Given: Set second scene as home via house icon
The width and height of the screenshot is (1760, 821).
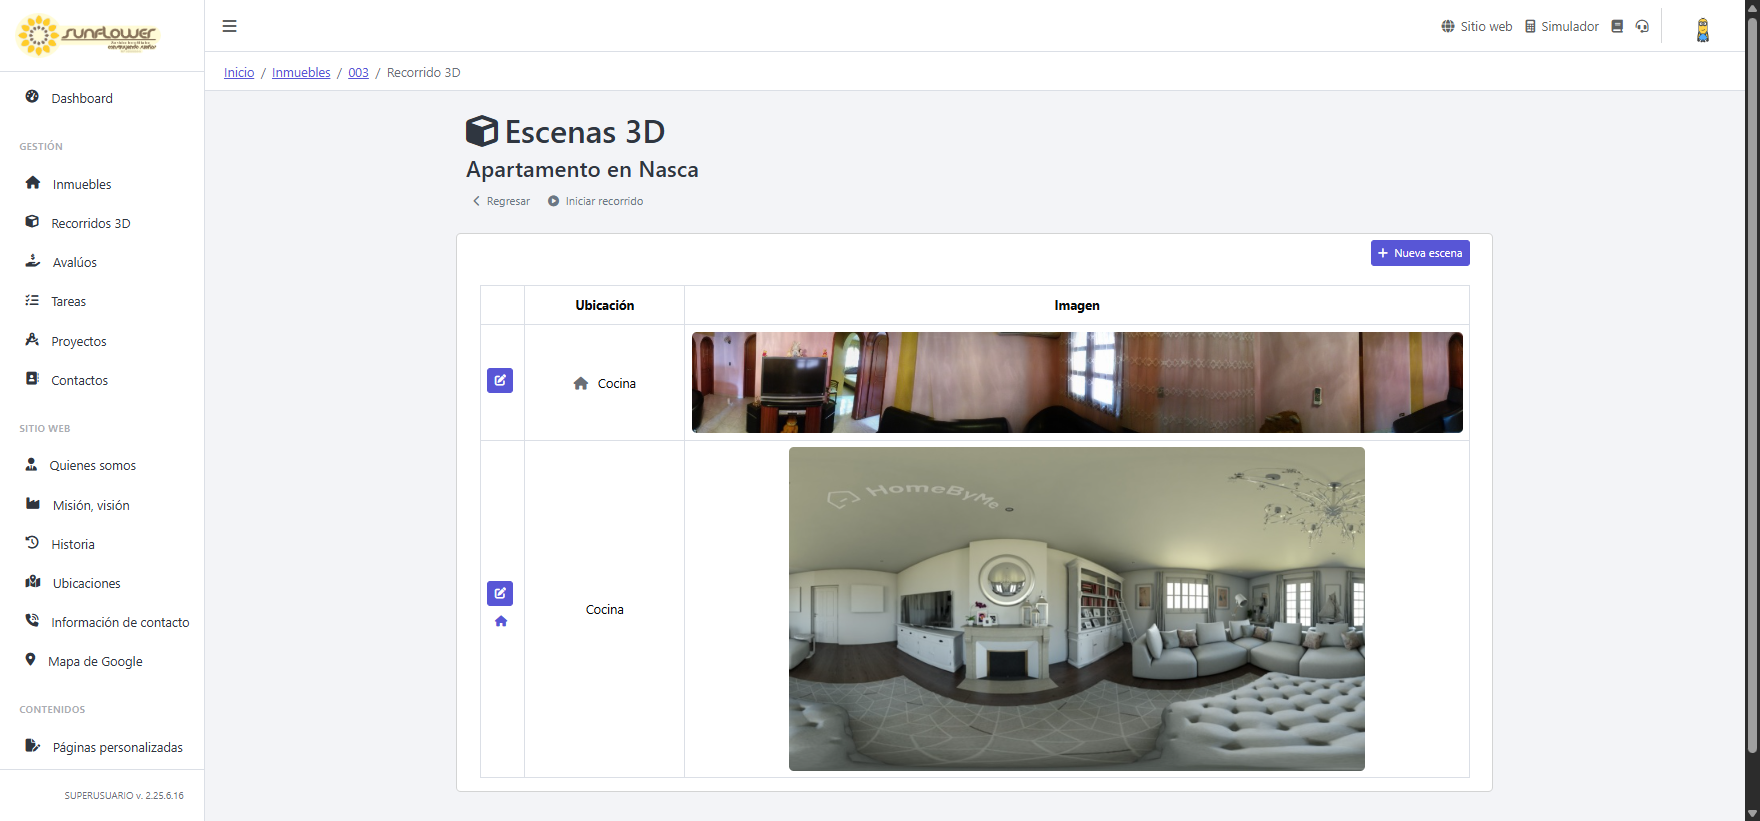Looking at the screenshot, I should coord(501,621).
